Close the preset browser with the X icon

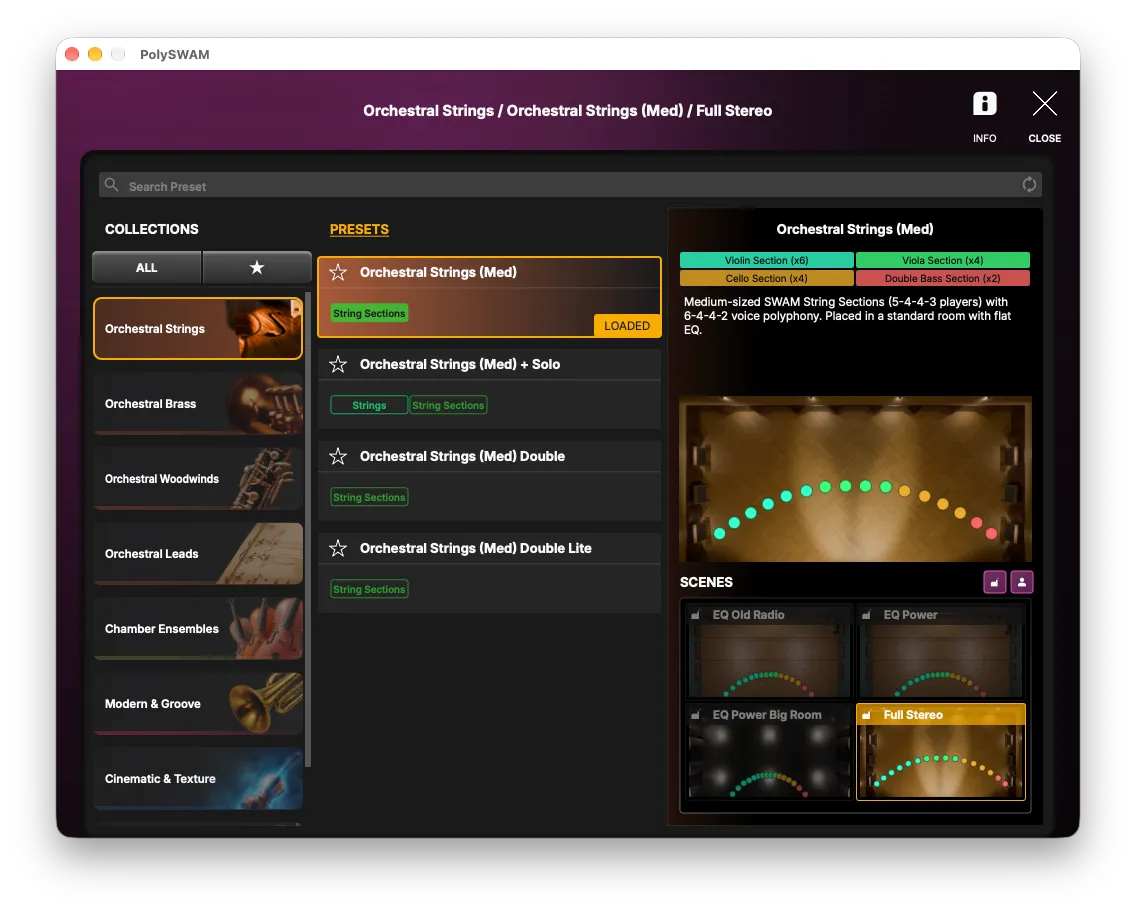coord(1044,104)
